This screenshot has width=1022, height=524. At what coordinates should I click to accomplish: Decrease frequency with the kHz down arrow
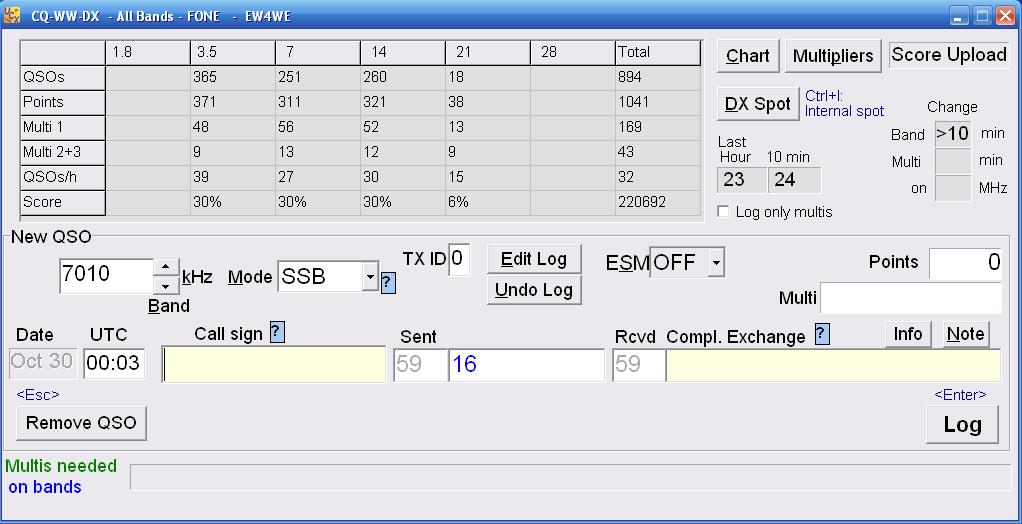tap(165, 286)
